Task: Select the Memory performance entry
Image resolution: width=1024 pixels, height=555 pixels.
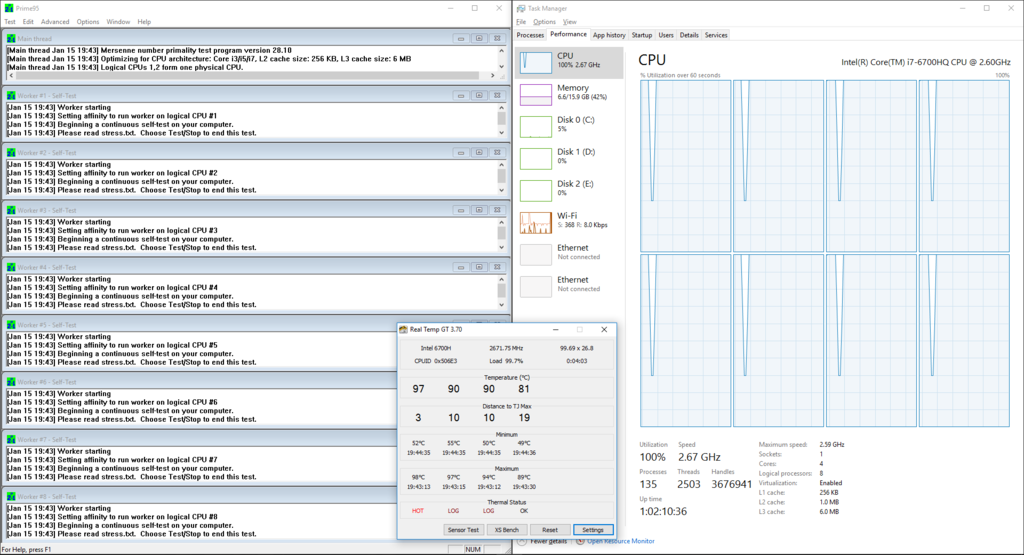Action: (569, 94)
